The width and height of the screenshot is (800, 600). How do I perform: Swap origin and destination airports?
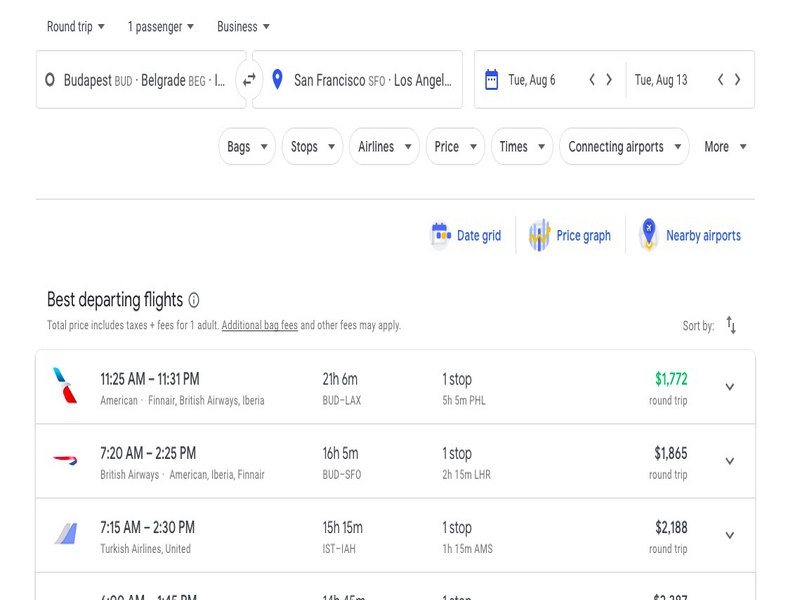tap(249, 80)
